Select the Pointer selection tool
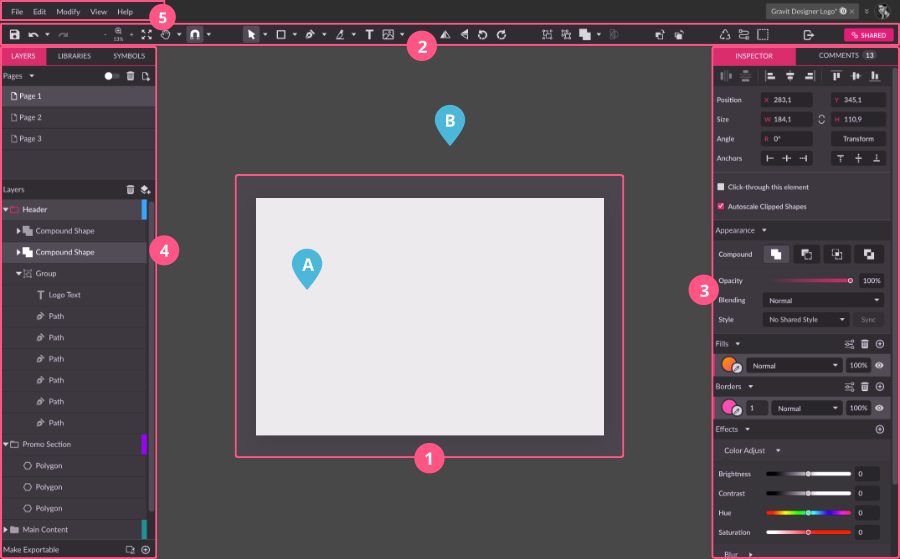The height and width of the screenshot is (559, 900). pyautogui.click(x=251, y=34)
